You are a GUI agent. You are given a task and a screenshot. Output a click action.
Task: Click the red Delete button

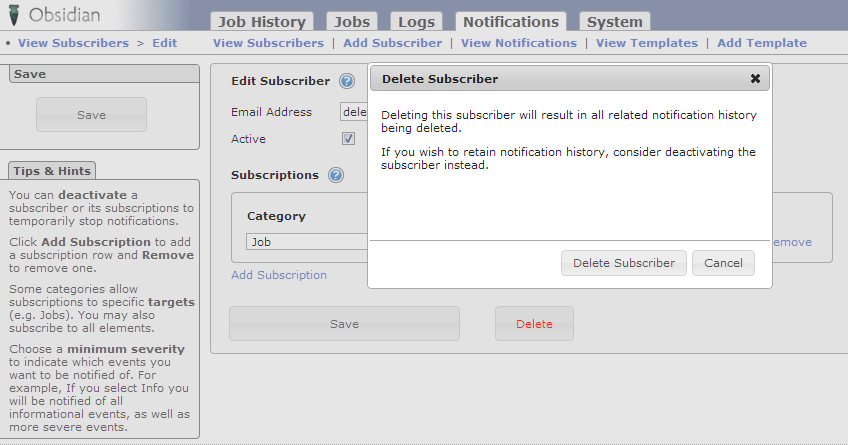pyautogui.click(x=534, y=324)
